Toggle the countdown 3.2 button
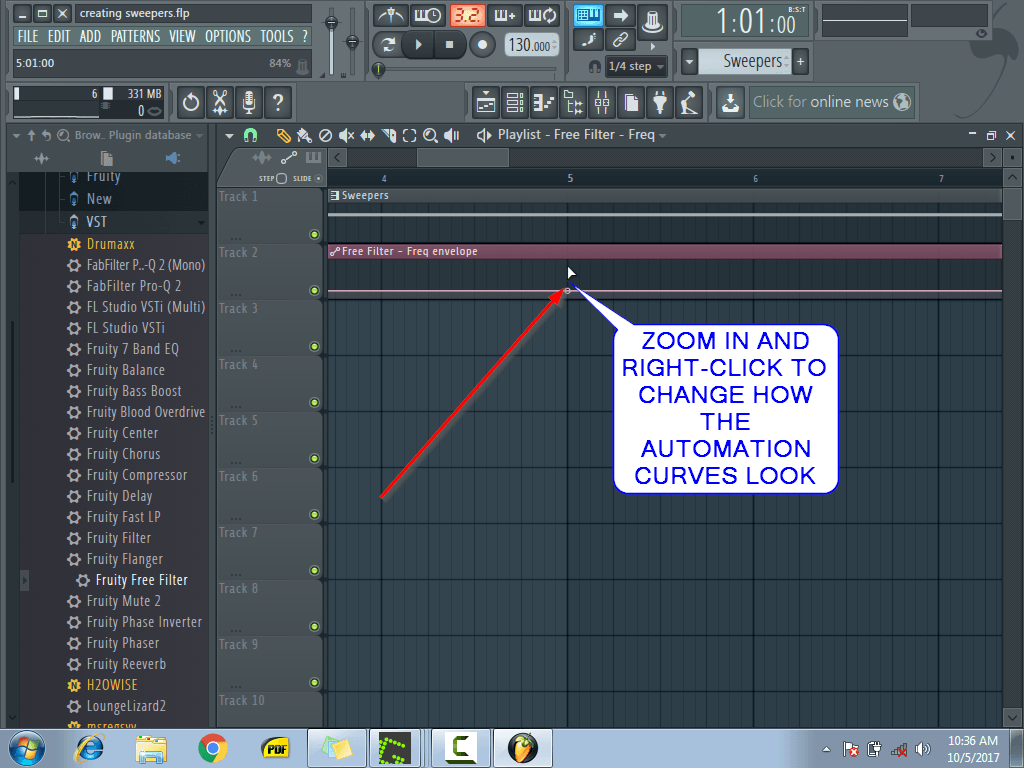1024x768 pixels. click(x=468, y=16)
